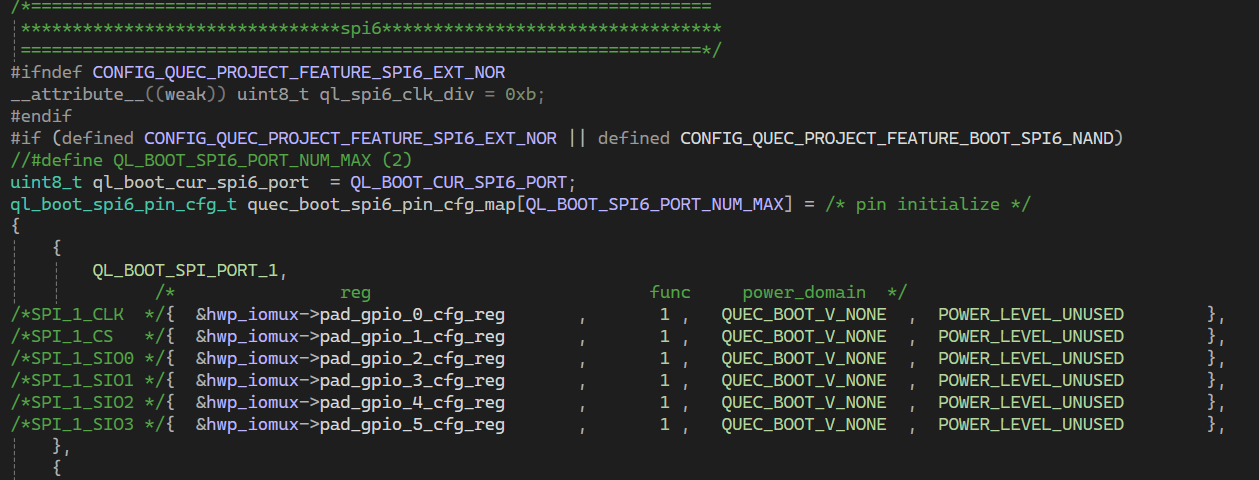This screenshot has height=480, width=1259.
Task: Click the ql_boot_cur_spi6_port variable
Action: click(x=200, y=182)
